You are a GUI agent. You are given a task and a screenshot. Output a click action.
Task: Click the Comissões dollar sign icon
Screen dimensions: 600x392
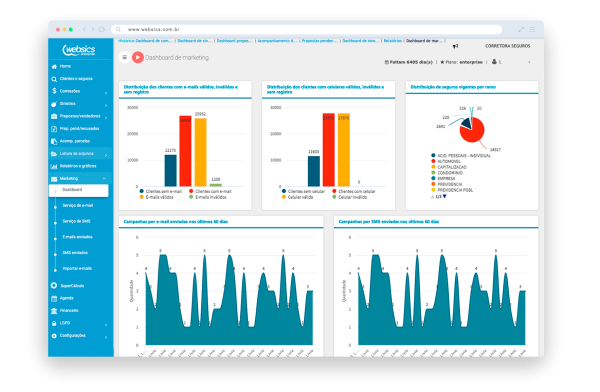click(54, 91)
